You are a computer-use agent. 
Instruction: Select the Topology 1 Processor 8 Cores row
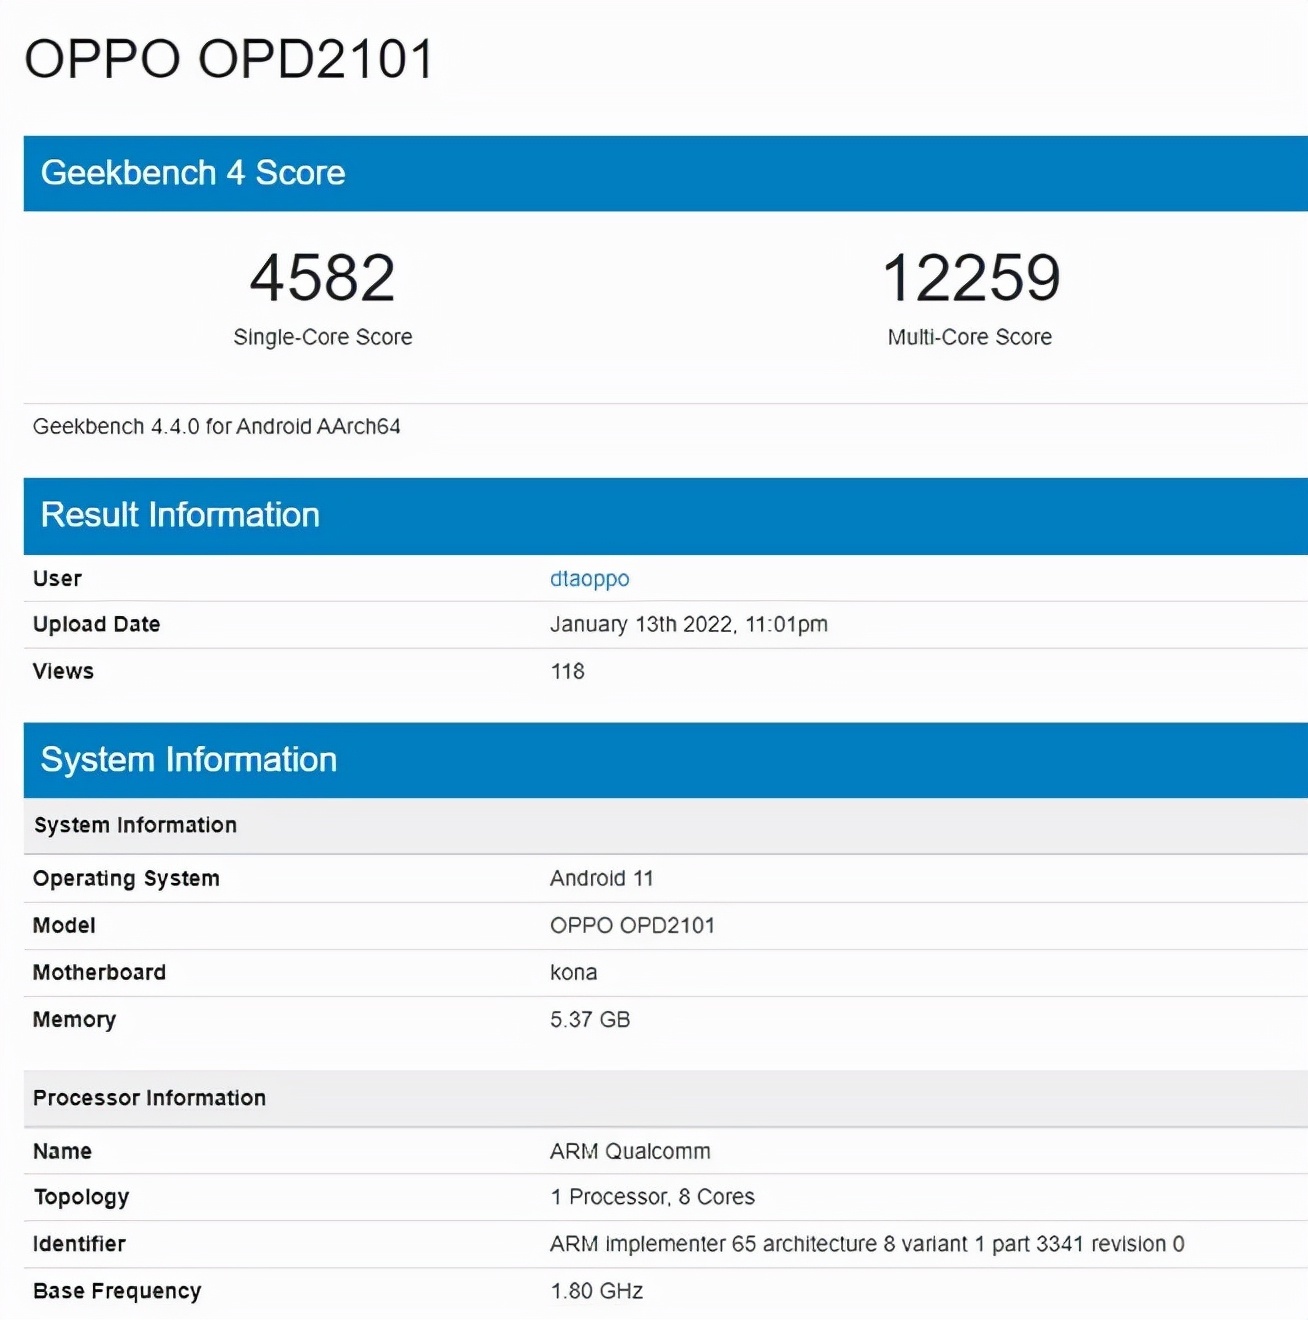[652, 1197]
